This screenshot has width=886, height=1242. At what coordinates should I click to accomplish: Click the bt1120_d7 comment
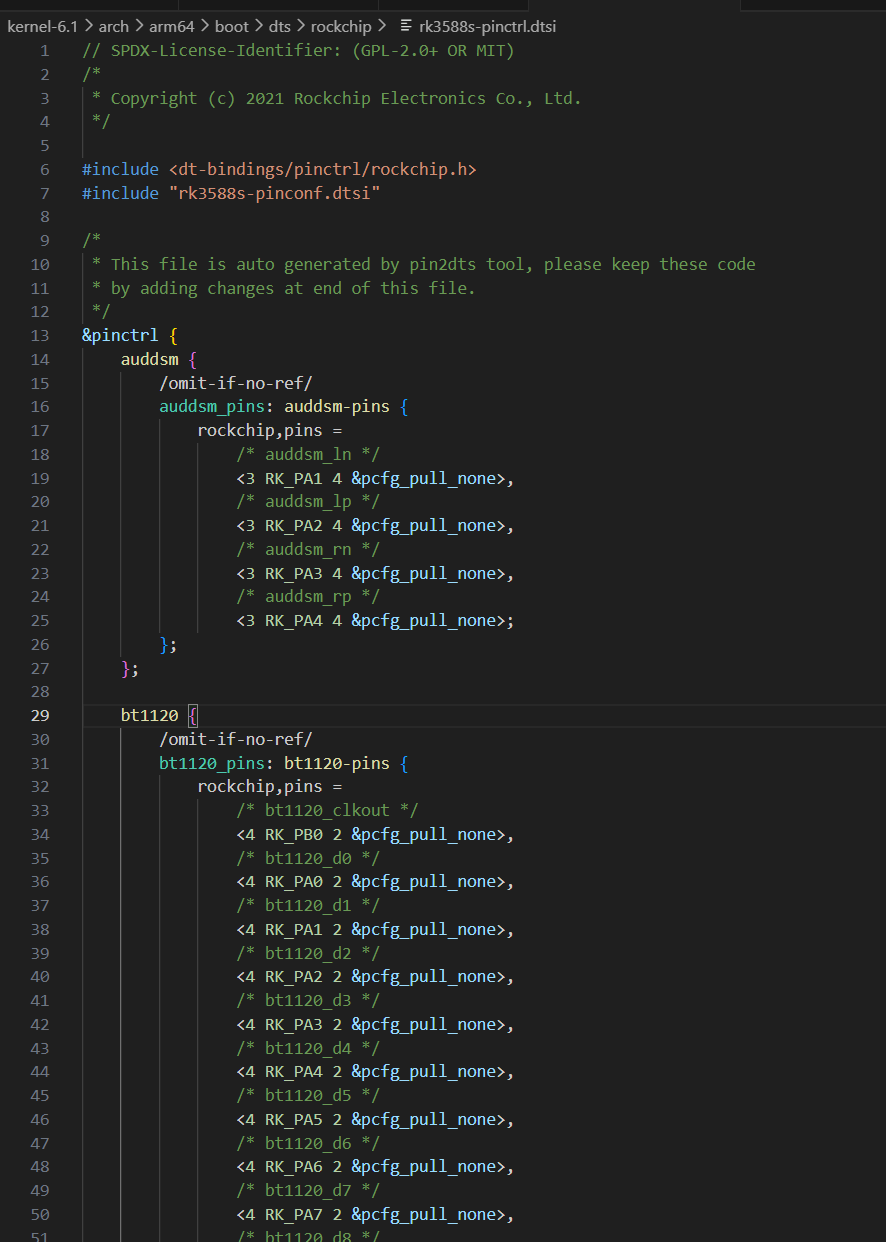coord(308,1190)
